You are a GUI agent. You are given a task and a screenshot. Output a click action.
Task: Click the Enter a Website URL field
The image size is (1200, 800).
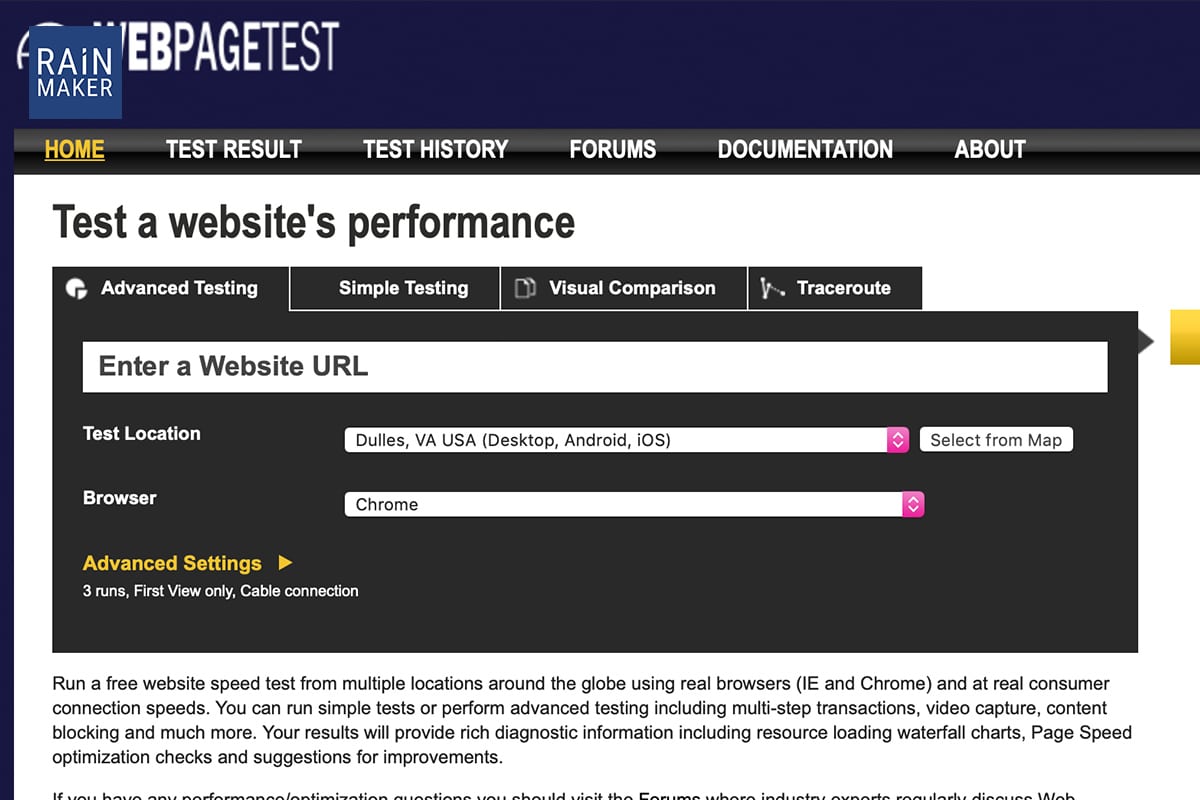coord(594,366)
